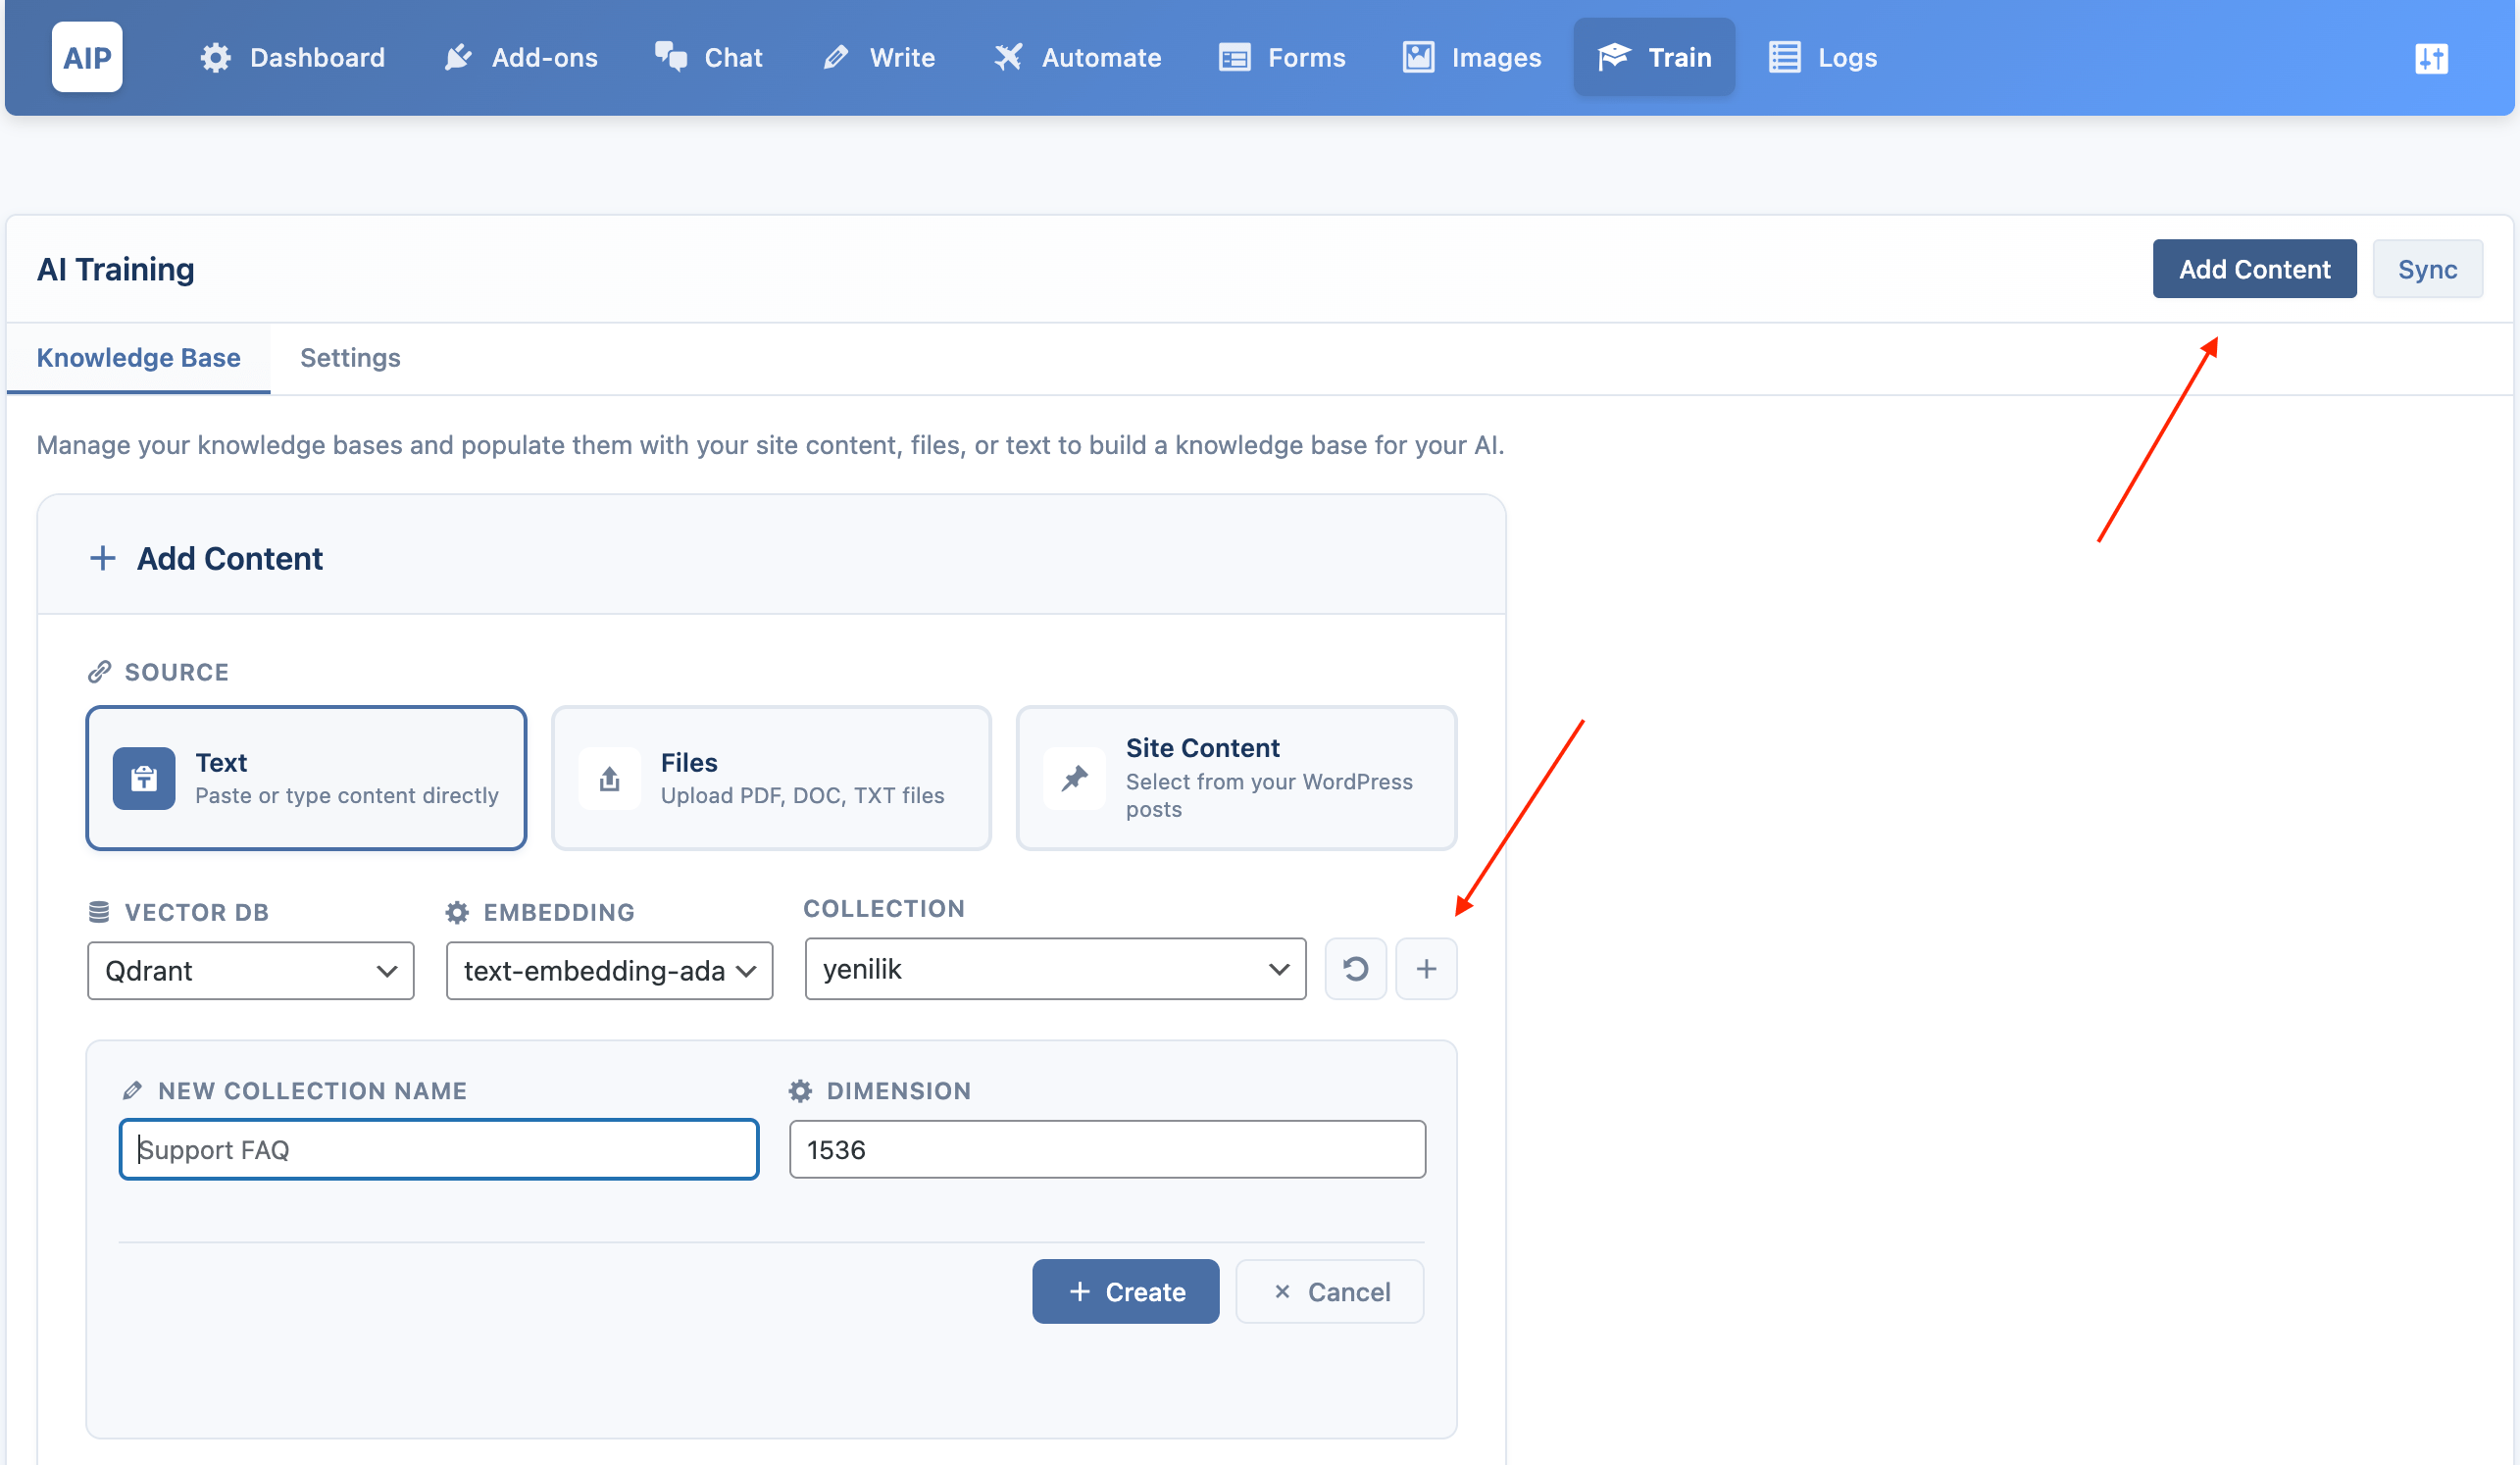The height and width of the screenshot is (1465, 2520).
Task: Click the pin icon on Site Content card
Action: [x=1074, y=778]
